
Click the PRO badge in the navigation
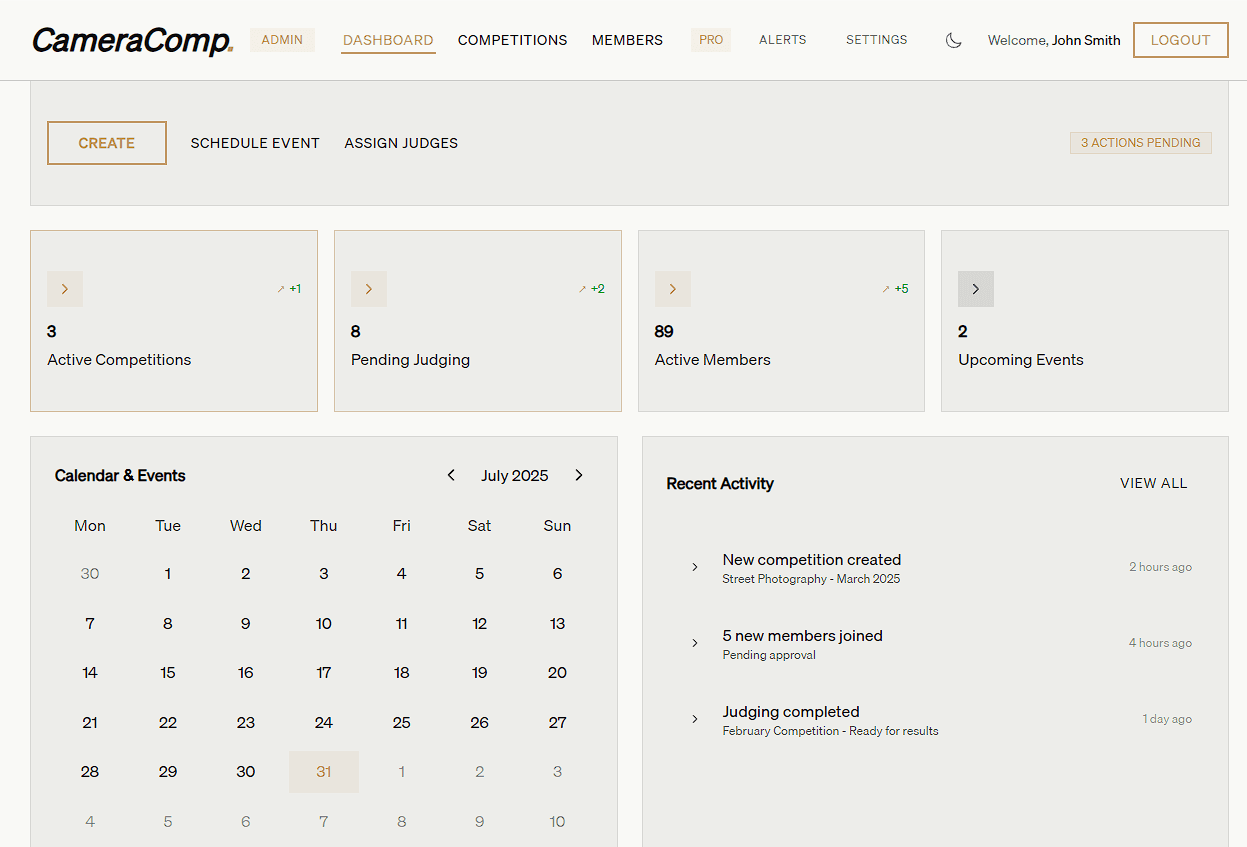click(710, 40)
